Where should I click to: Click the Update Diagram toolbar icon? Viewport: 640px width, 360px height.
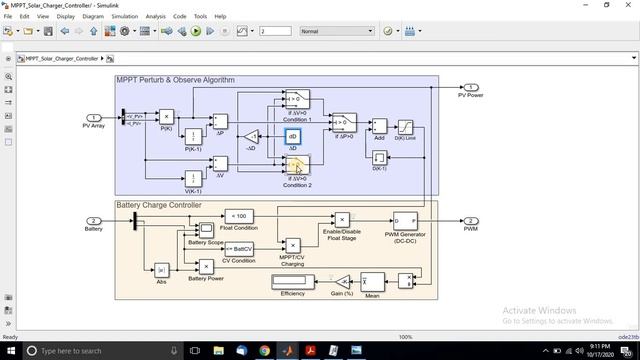pos(167,31)
